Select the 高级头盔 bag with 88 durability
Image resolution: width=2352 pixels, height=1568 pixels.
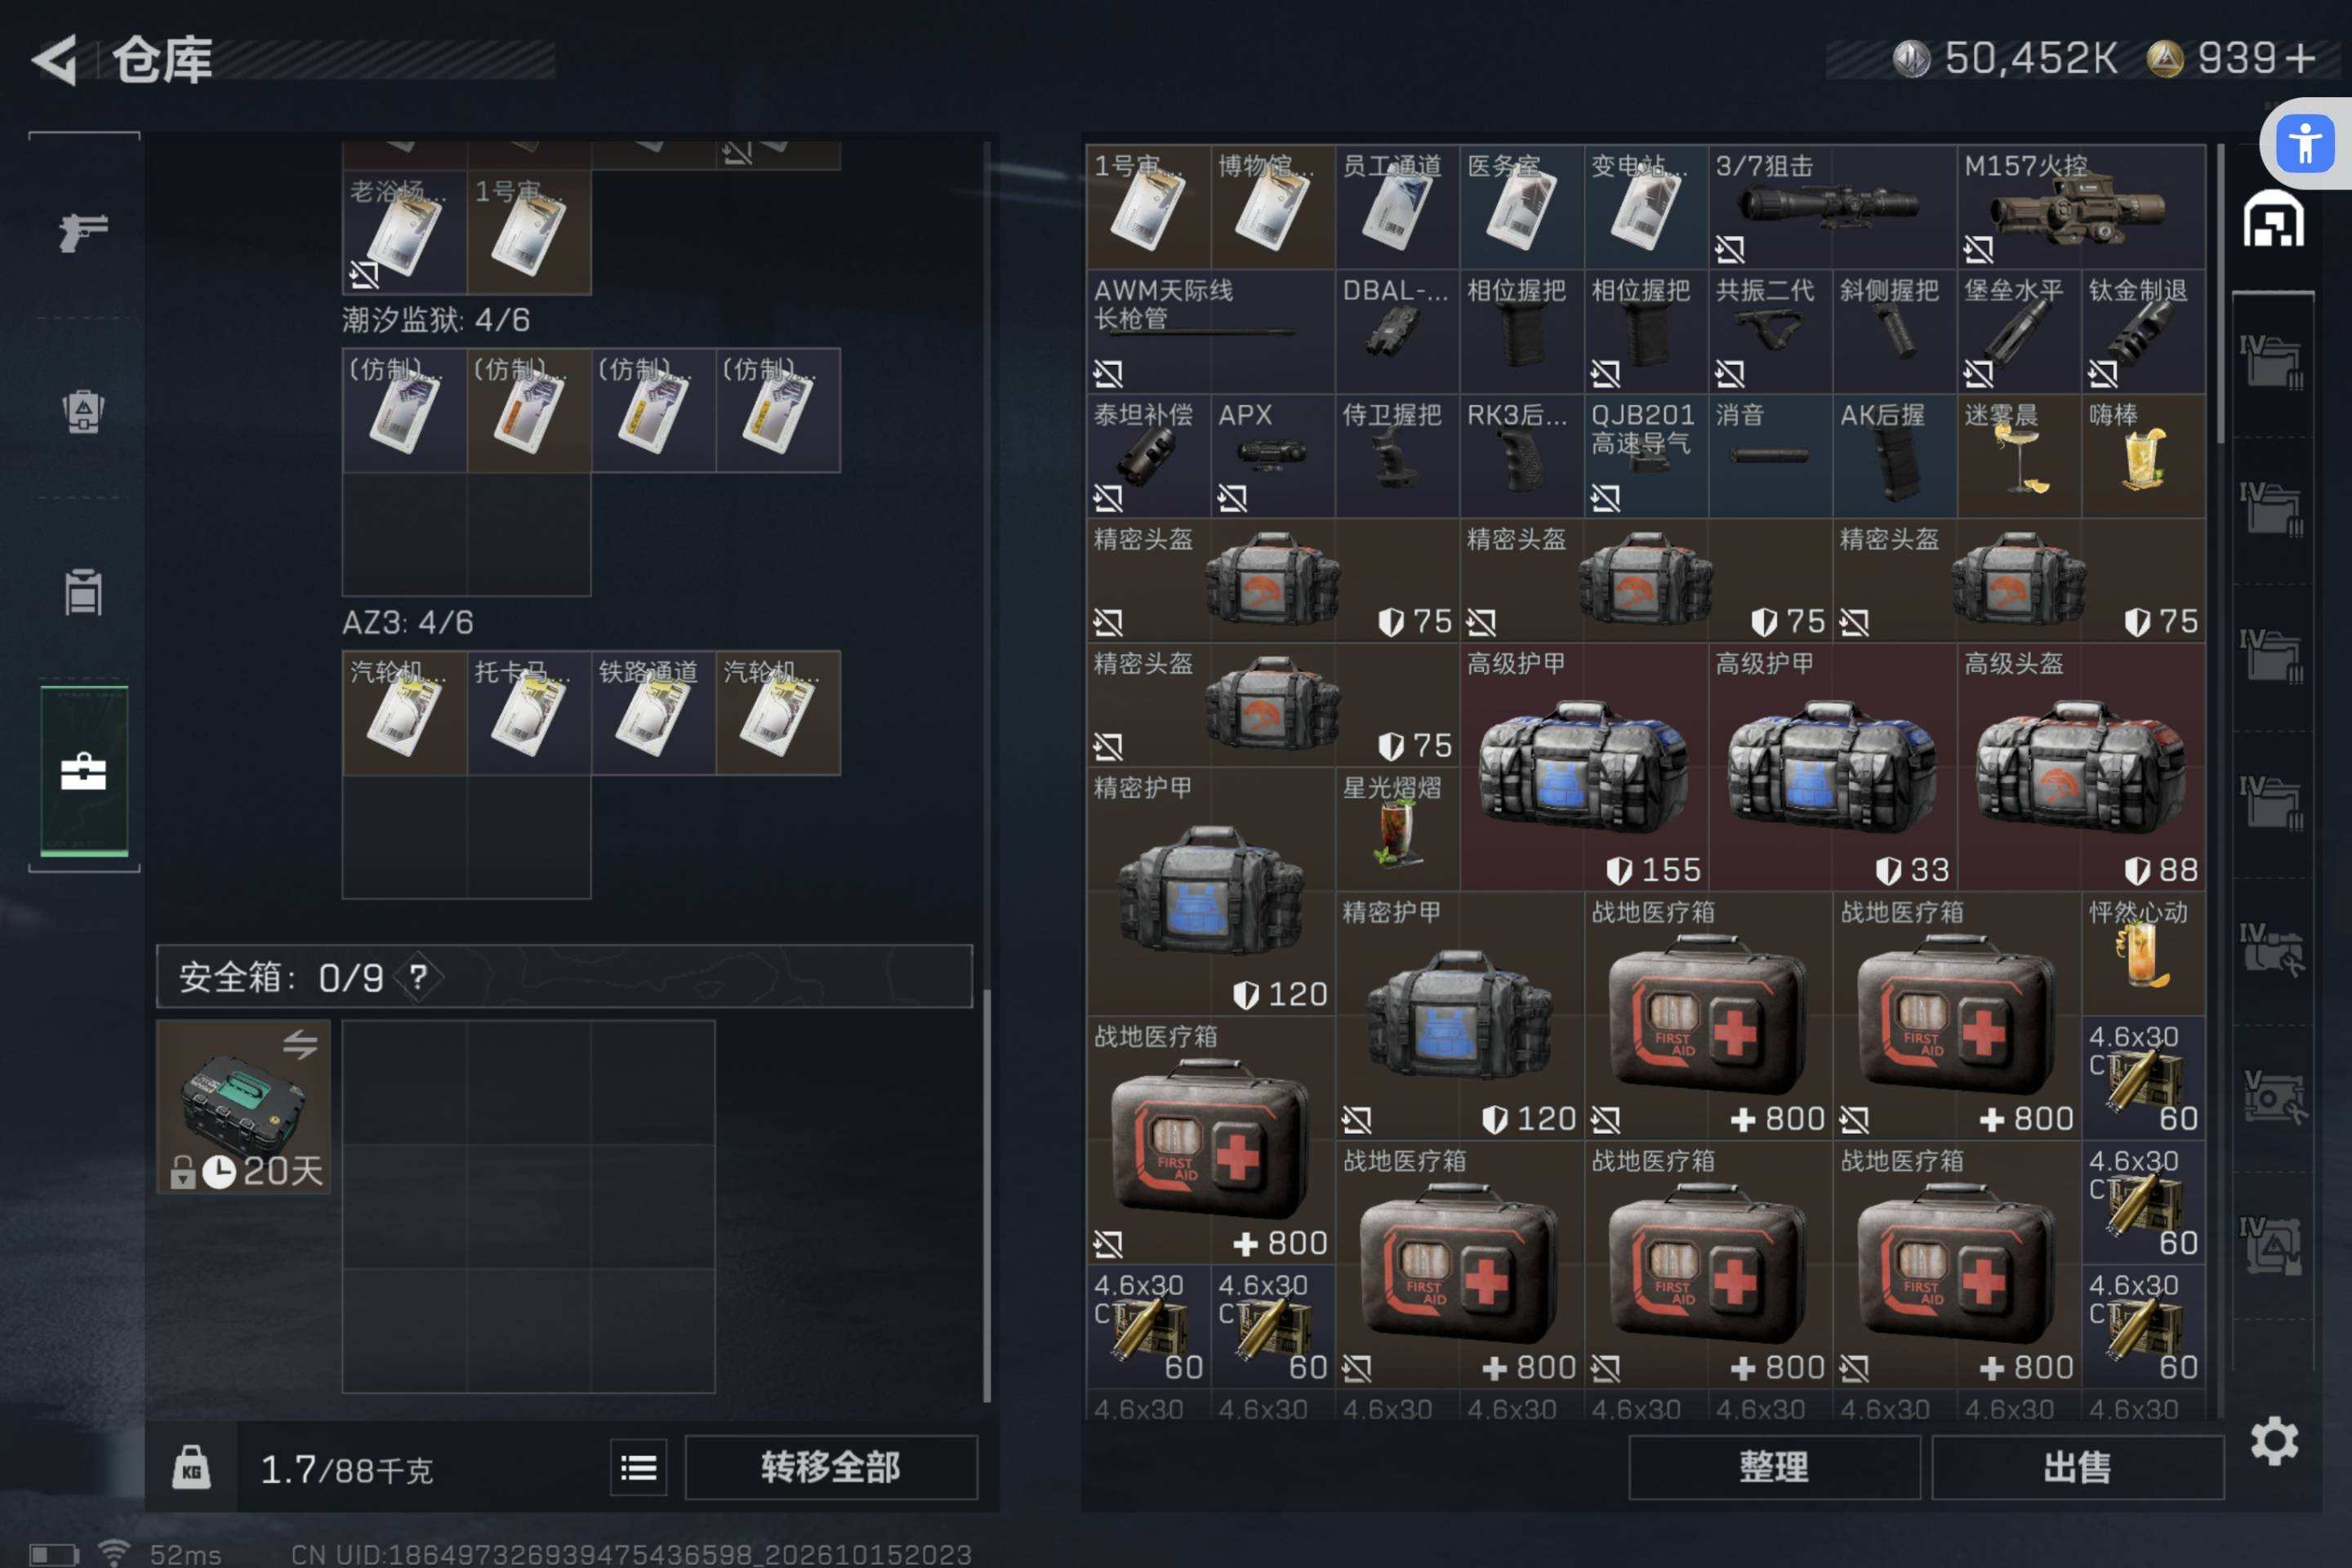(2081, 767)
